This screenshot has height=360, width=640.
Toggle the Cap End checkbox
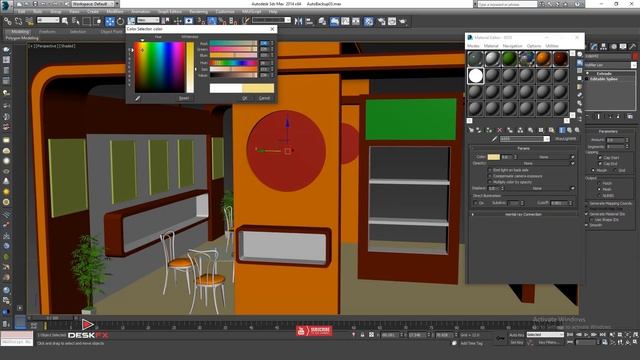click(x=600, y=164)
